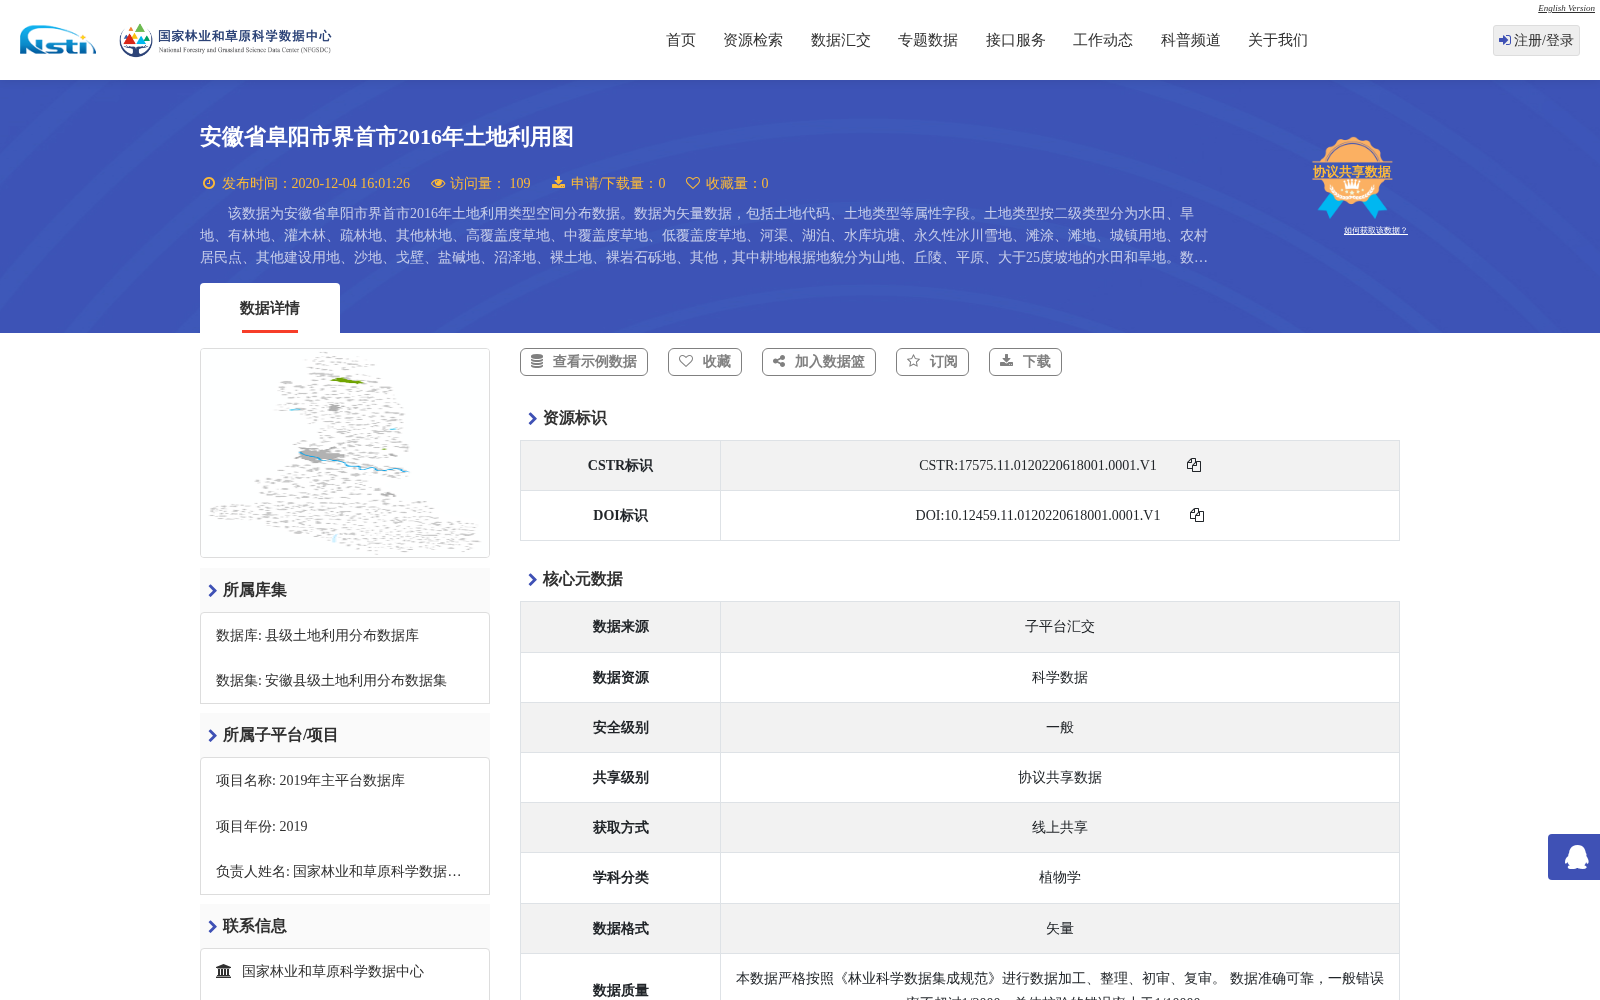Click the institution icon beside 国家林业和草原科学数据中心
The width and height of the screenshot is (1600, 1000).
224,971
